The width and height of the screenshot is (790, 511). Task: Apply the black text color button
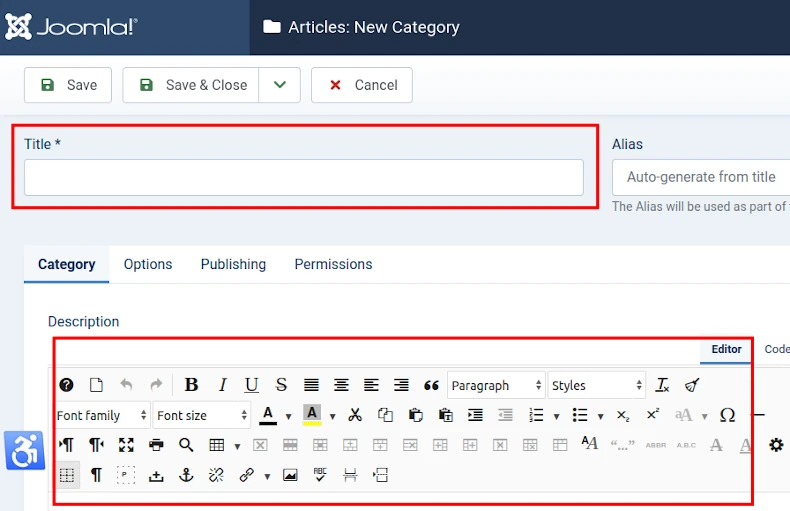pyautogui.click(x=268, y=415)
